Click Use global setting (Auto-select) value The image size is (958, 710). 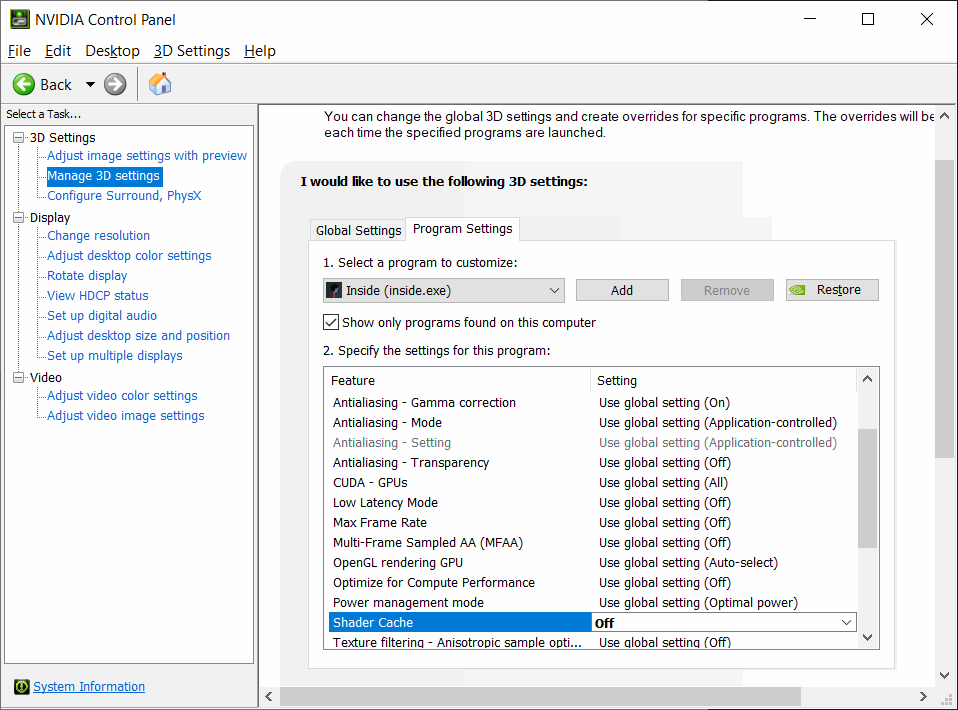pos(688,563)
